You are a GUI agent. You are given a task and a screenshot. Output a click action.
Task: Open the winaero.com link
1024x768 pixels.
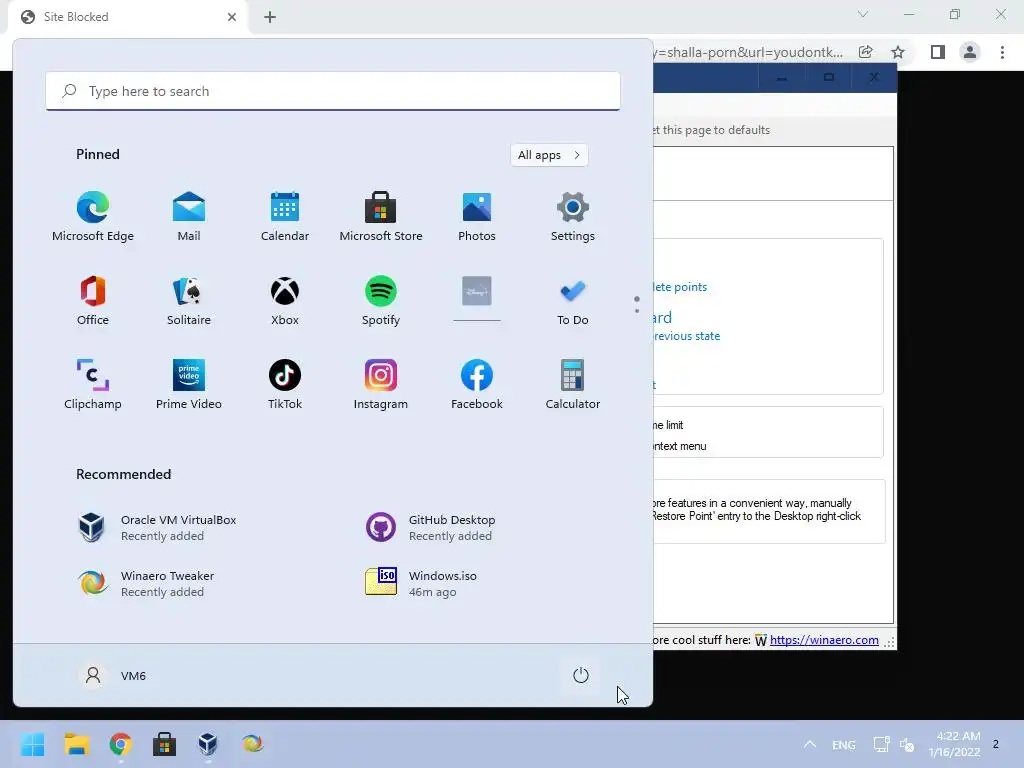824,640
